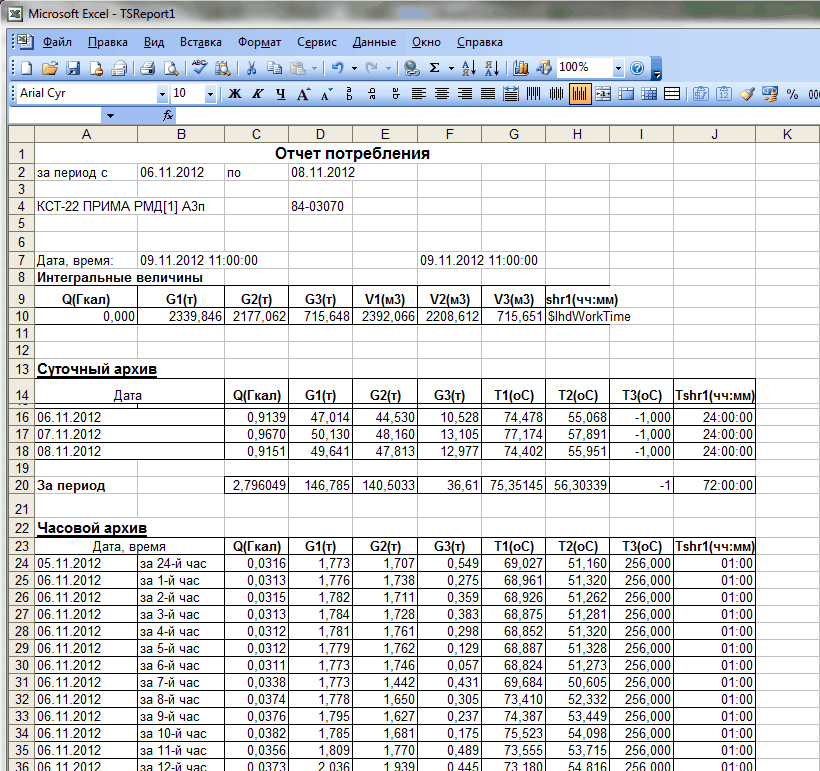Image resolution: width=820 pixels, height=771 pixels.
Task: Run the spelling check (ABC) icon
Action: pos(199,69)
